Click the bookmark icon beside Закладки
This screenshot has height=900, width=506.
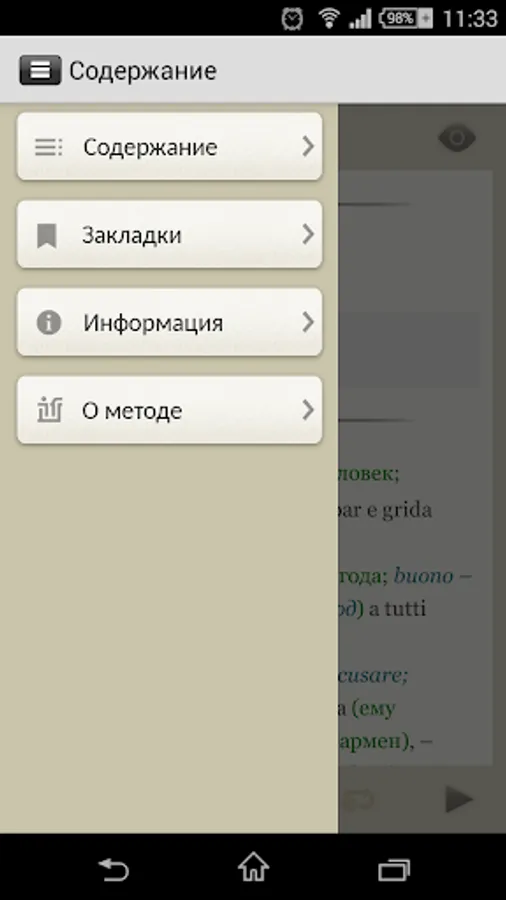click(x=46, y=235)
